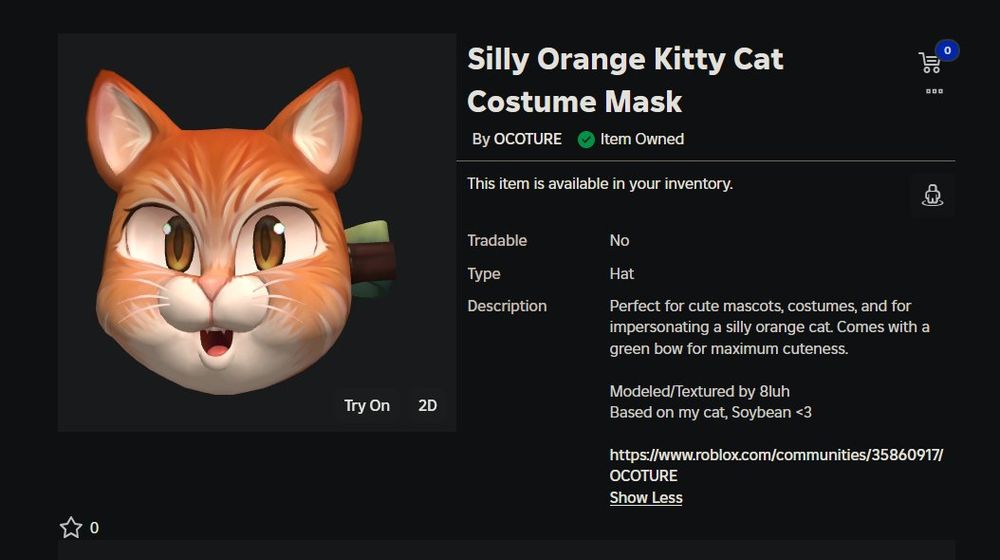Open the shopping cart

(930, 63)
